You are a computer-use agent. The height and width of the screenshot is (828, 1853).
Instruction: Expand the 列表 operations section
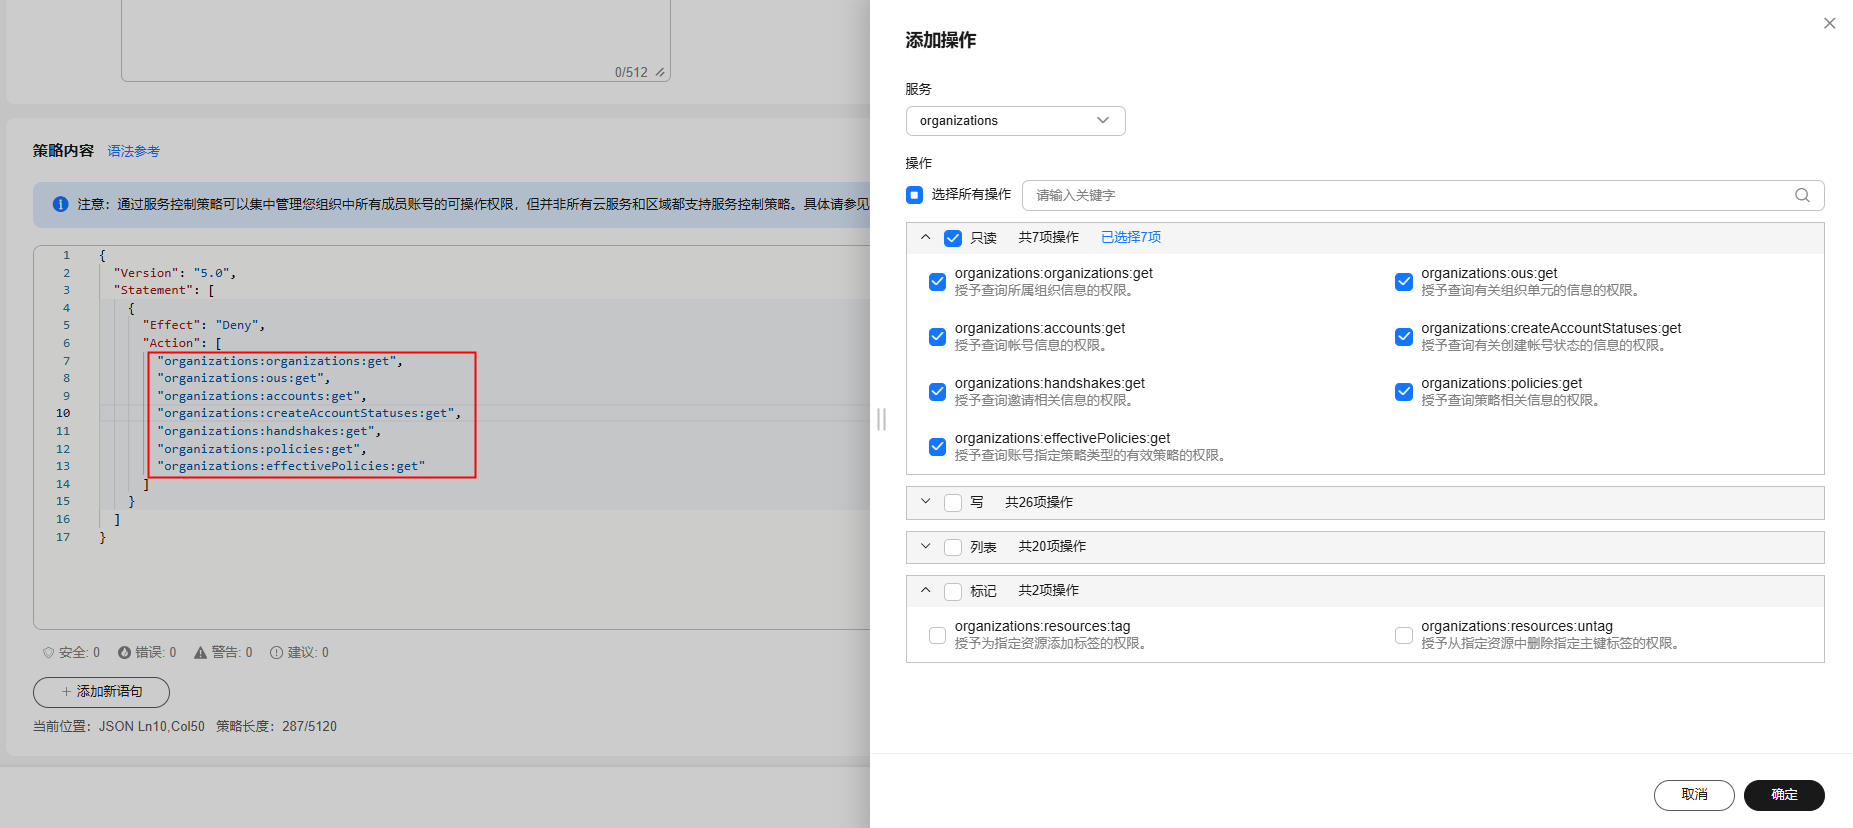926,546
